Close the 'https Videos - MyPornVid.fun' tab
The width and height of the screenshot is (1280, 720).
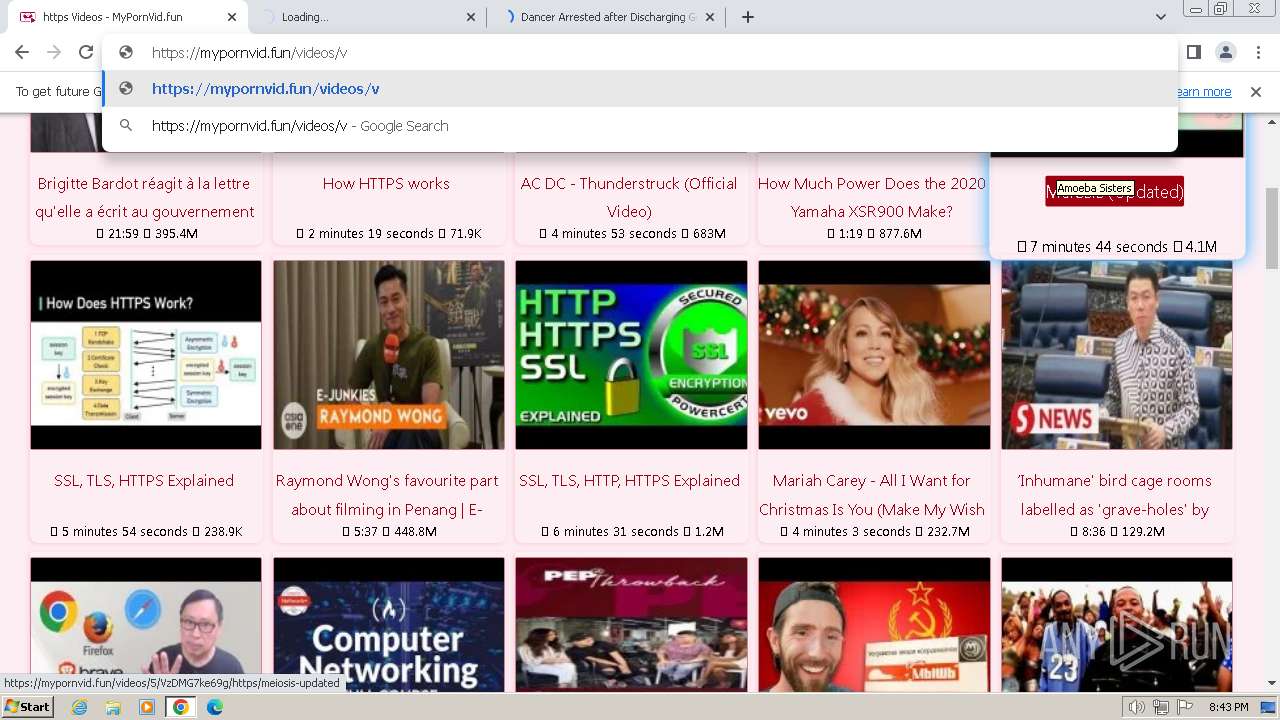pos(231,17)
